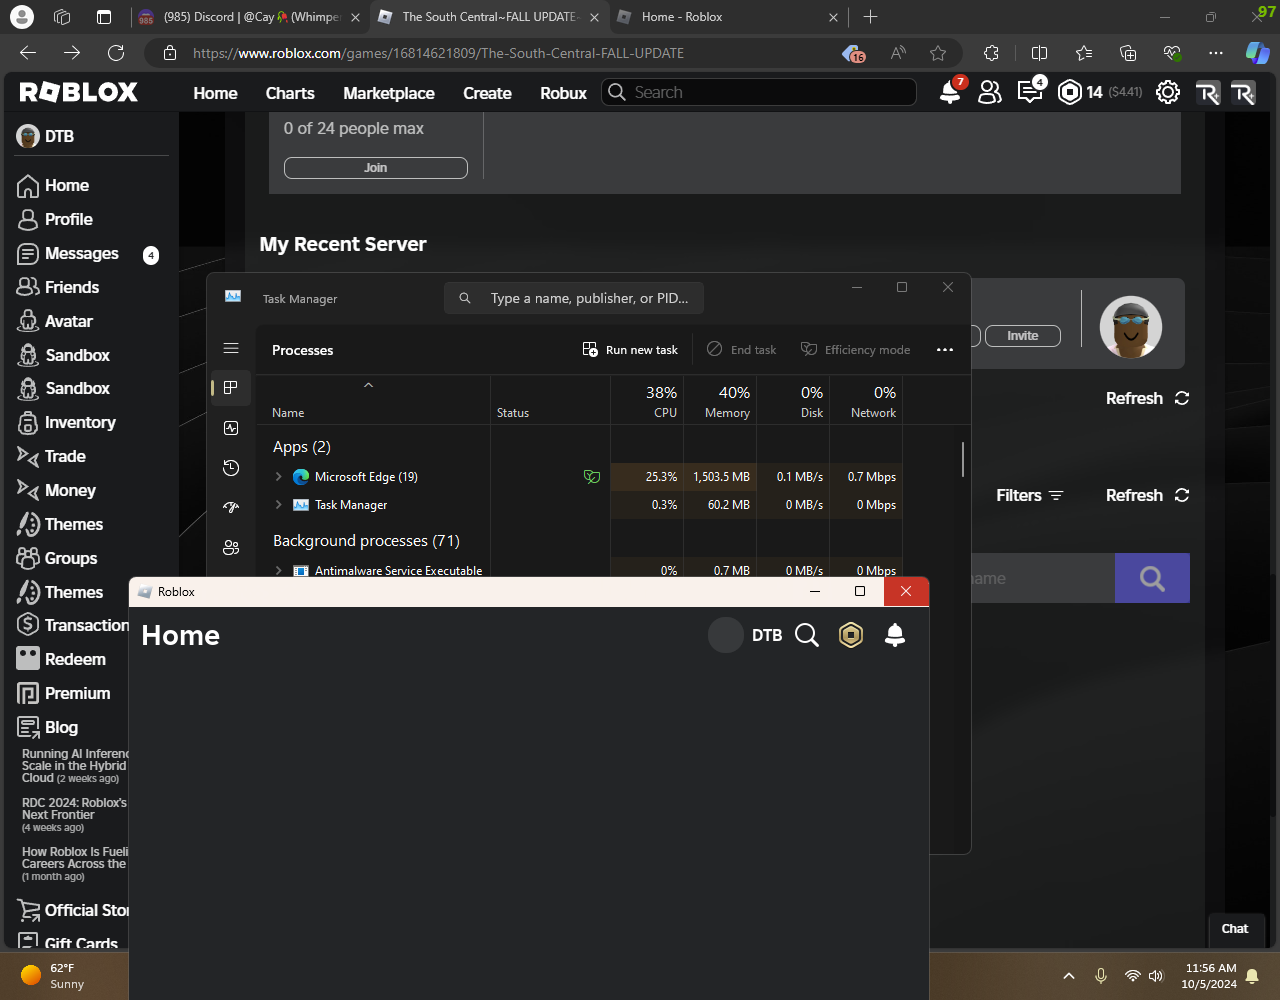Open the friends icon in Roblox header

pyautogui.click(x=989, y=92)
